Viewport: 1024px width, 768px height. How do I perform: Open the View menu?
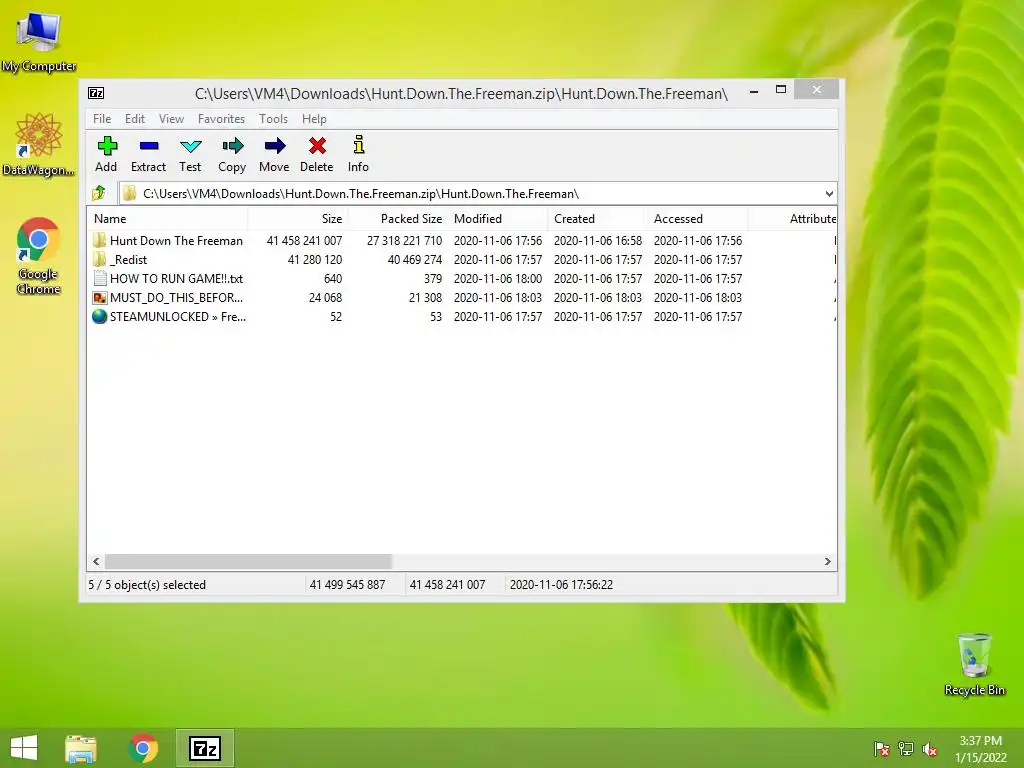click(x=171, y=119)
